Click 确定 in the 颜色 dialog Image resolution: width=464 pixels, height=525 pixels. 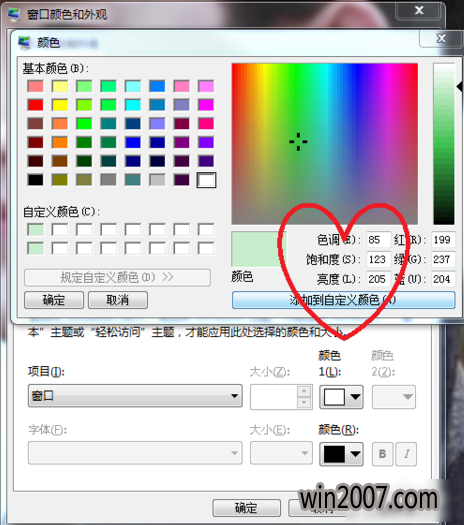(x=54, y=300)
